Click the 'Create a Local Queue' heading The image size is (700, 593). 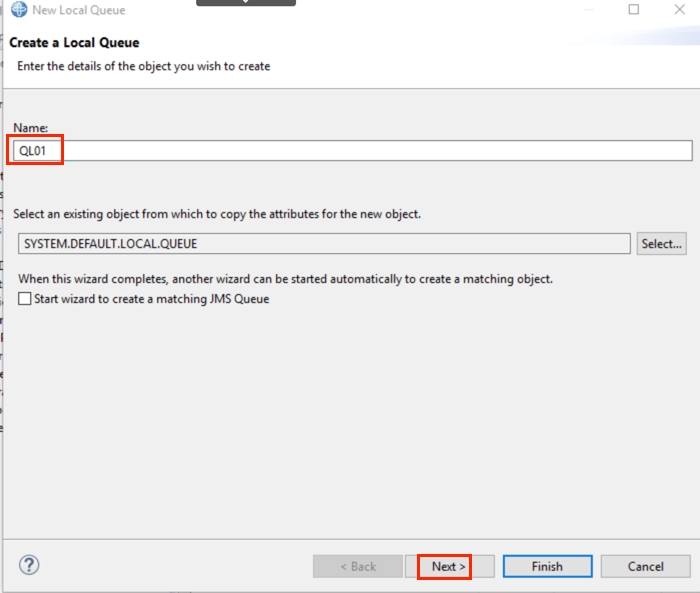coord(74,42)
